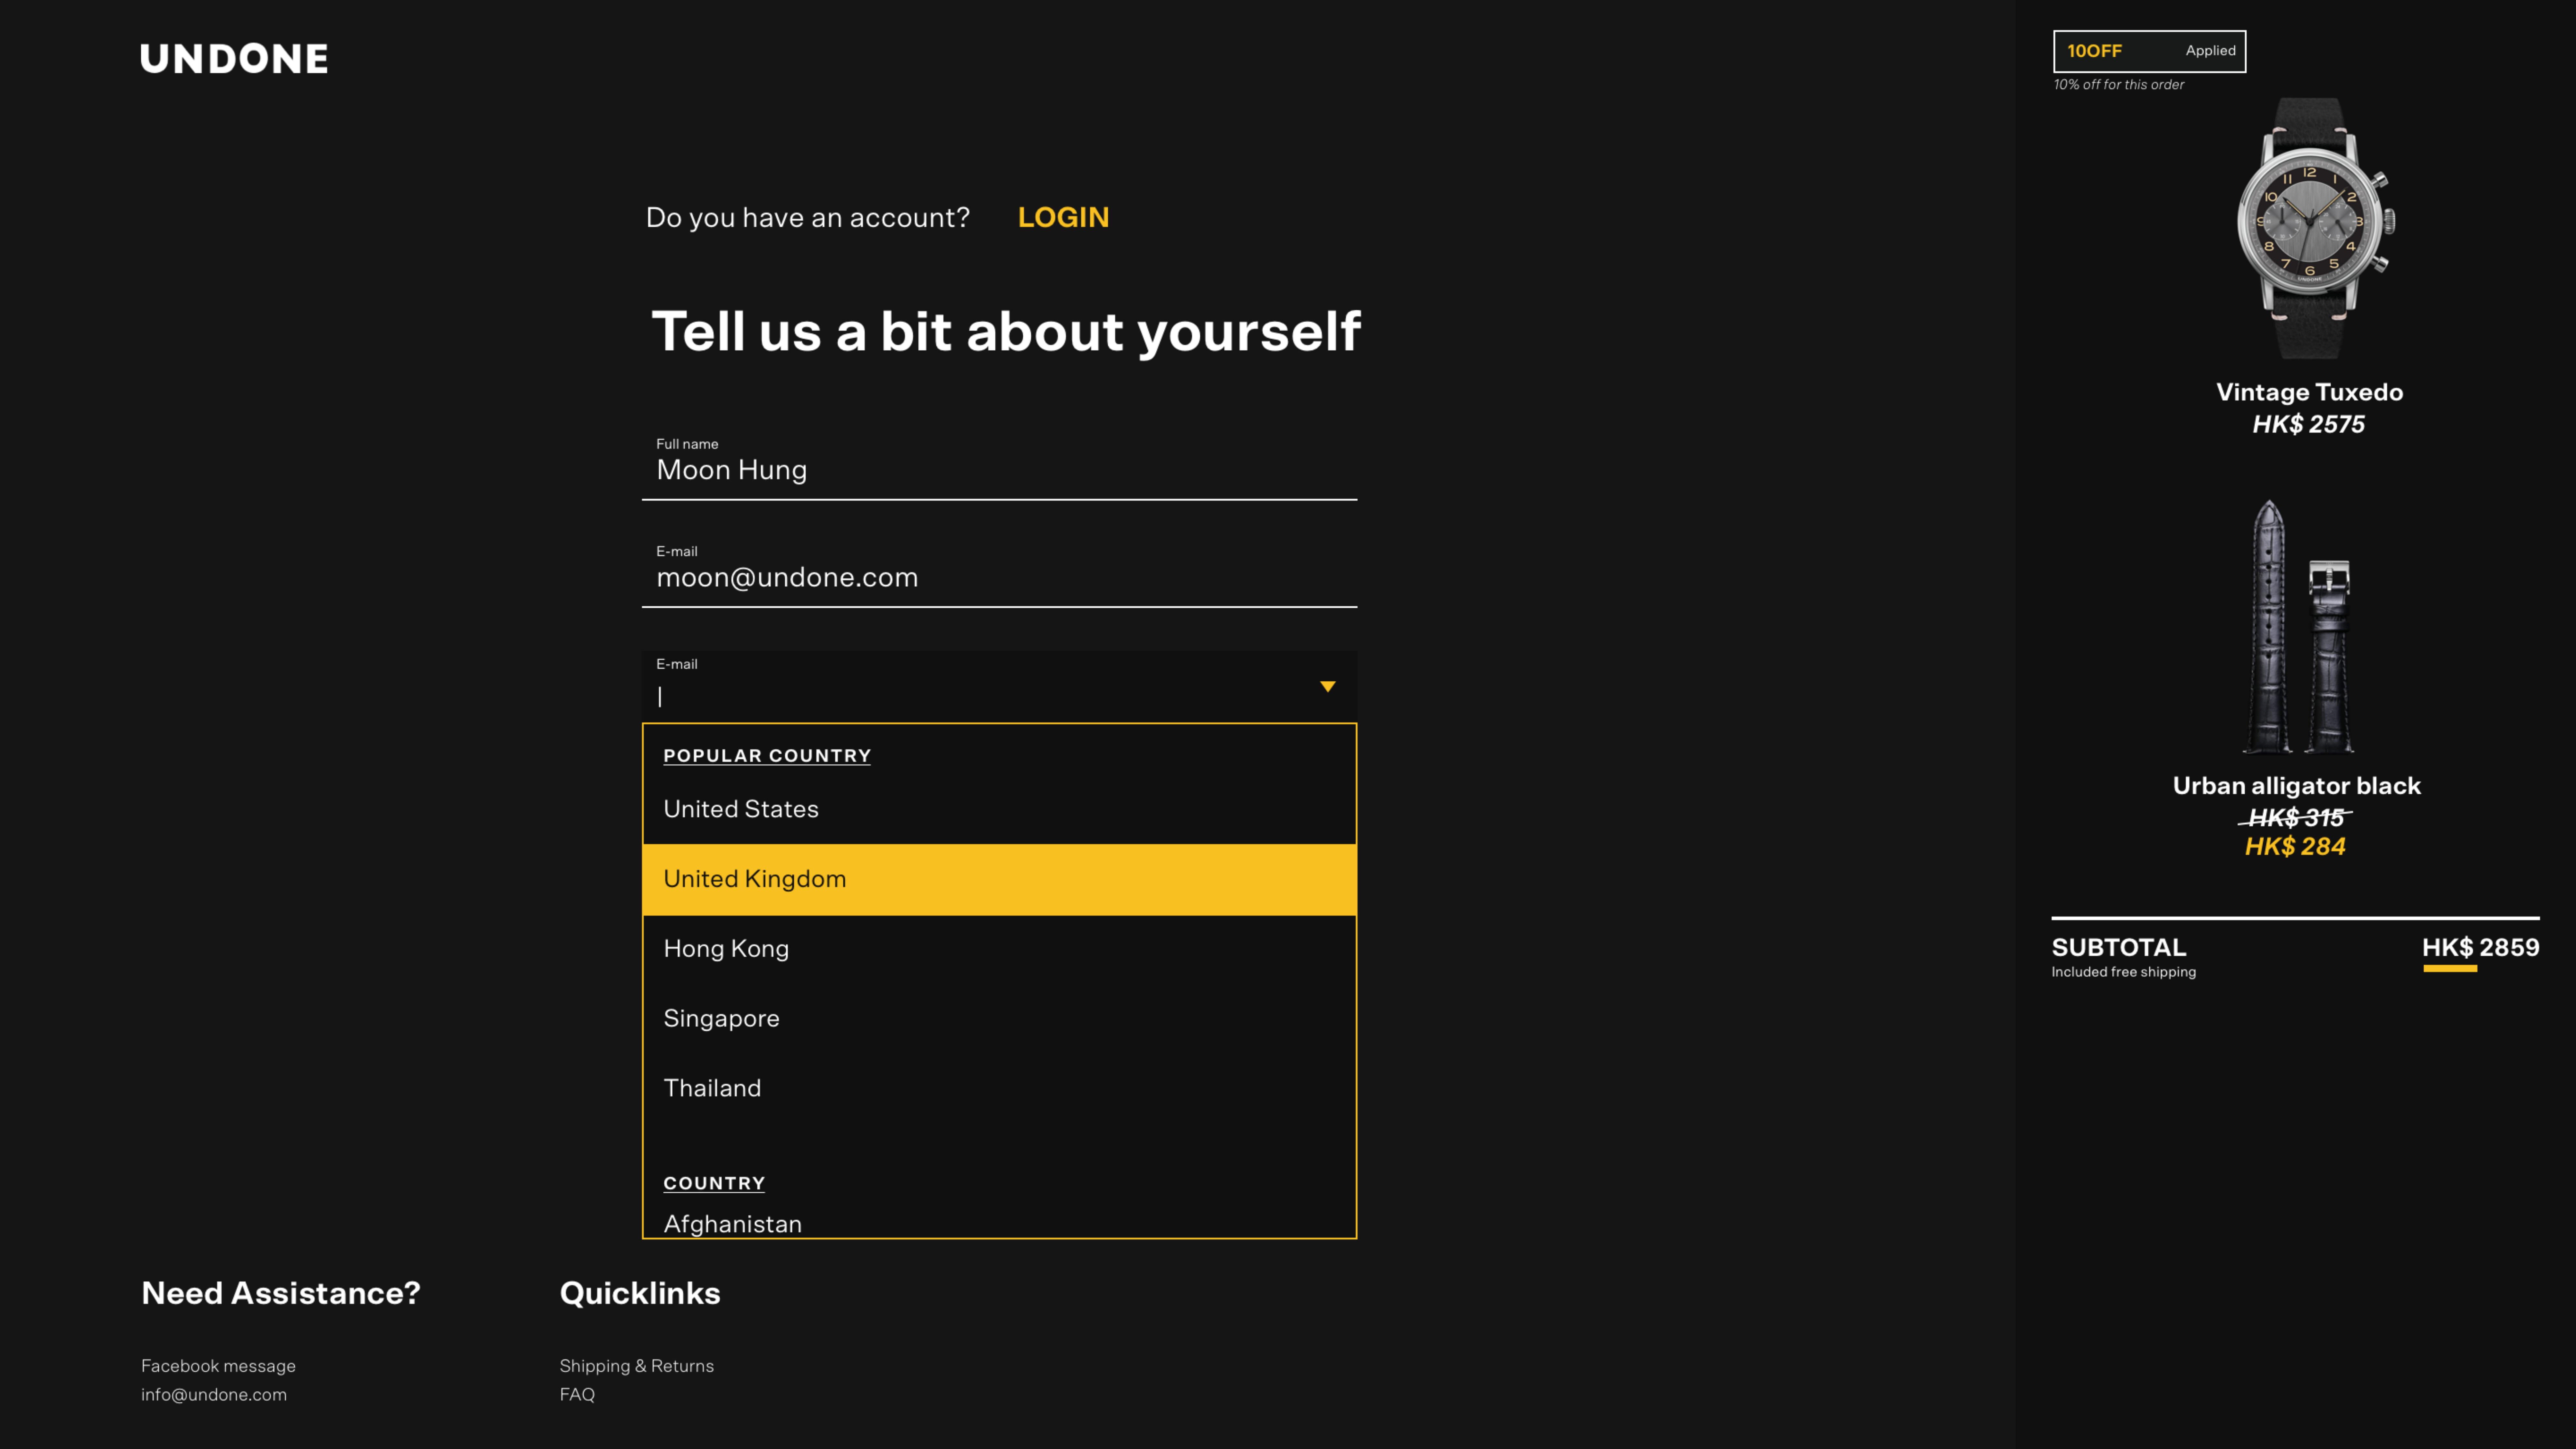The height and width of the screenshot is (1449, 2576).
Task: Open the FAQ link
Action: pos(577,1395)
